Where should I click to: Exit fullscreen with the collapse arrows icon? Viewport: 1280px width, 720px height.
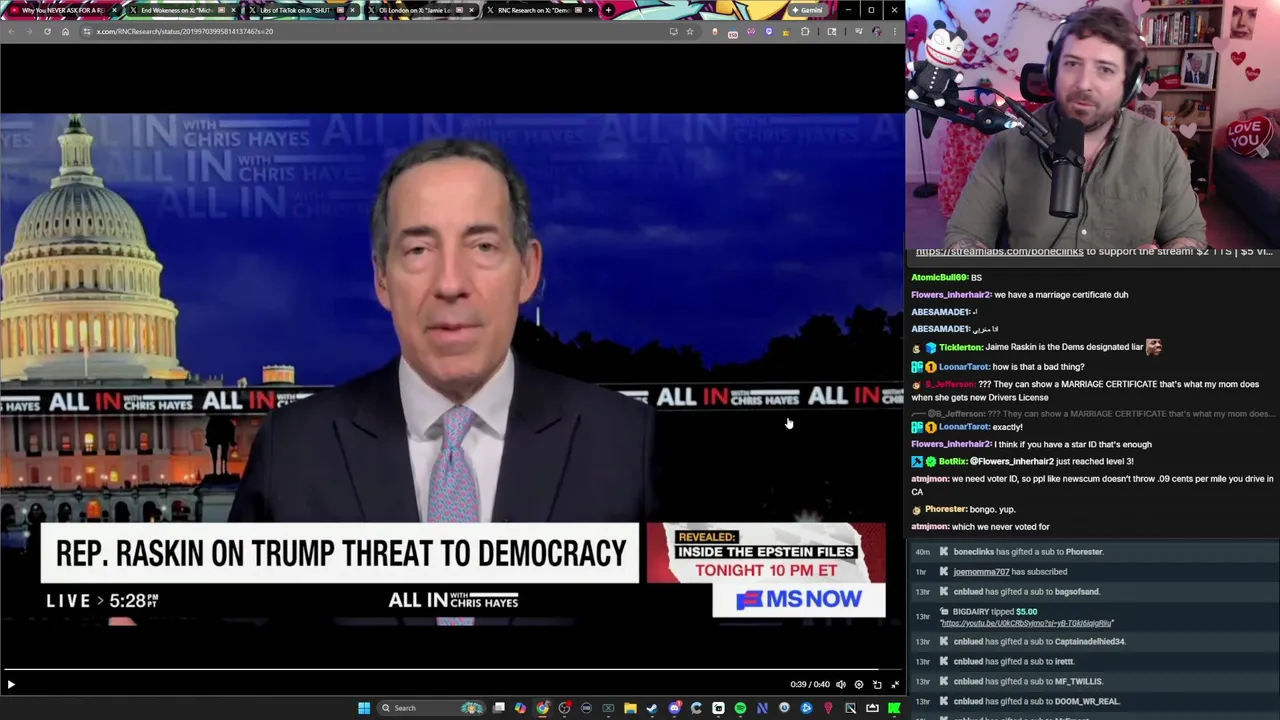pyautogui.click(x=895, y=684)
